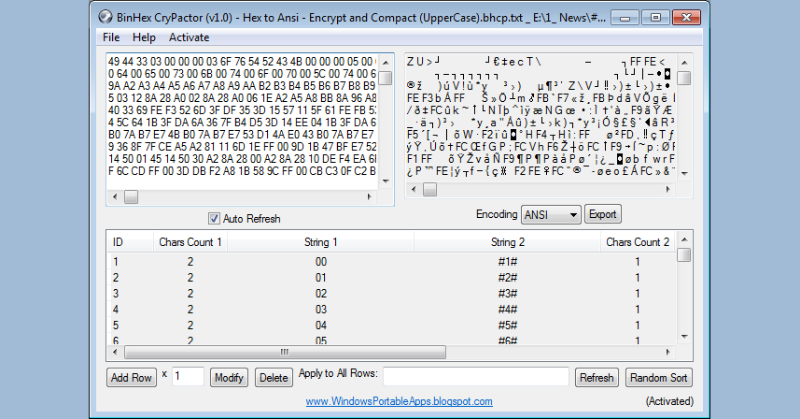Screen dimensions: 800x419
Task: Click the String 1 column header
Action: (x=320, y=242)
